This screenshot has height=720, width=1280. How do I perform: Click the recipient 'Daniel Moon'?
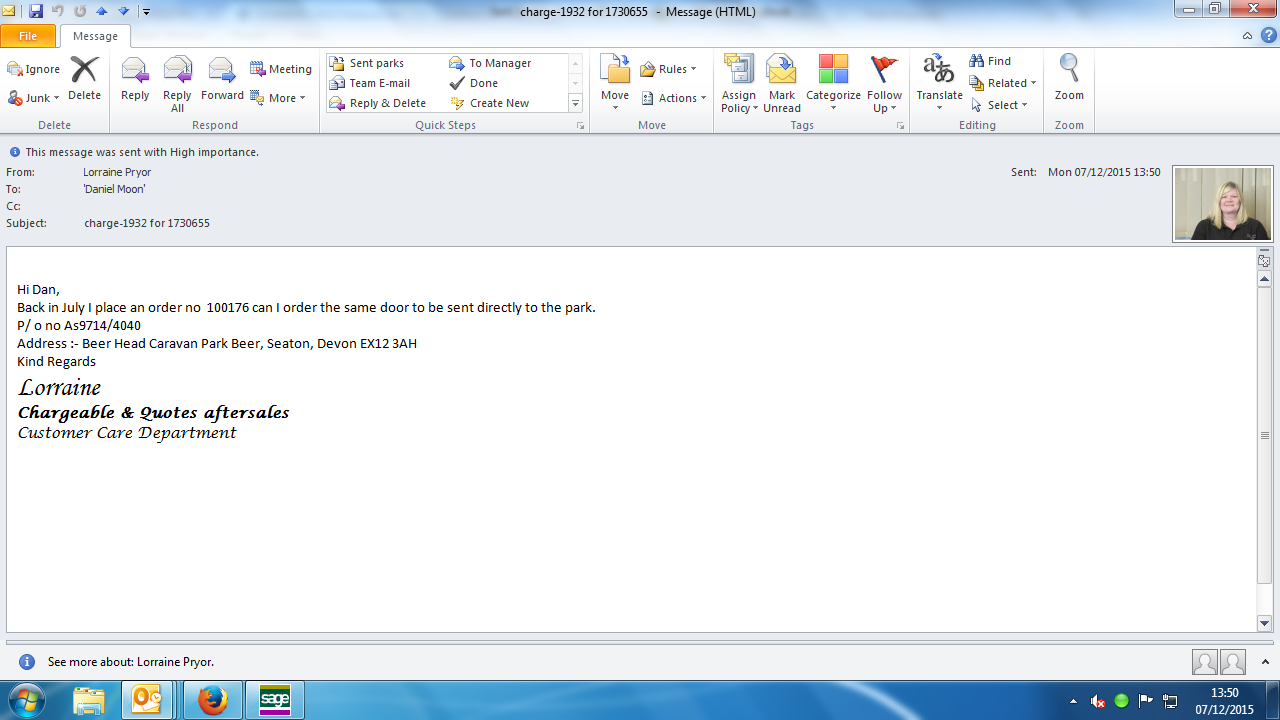point(114,189)
